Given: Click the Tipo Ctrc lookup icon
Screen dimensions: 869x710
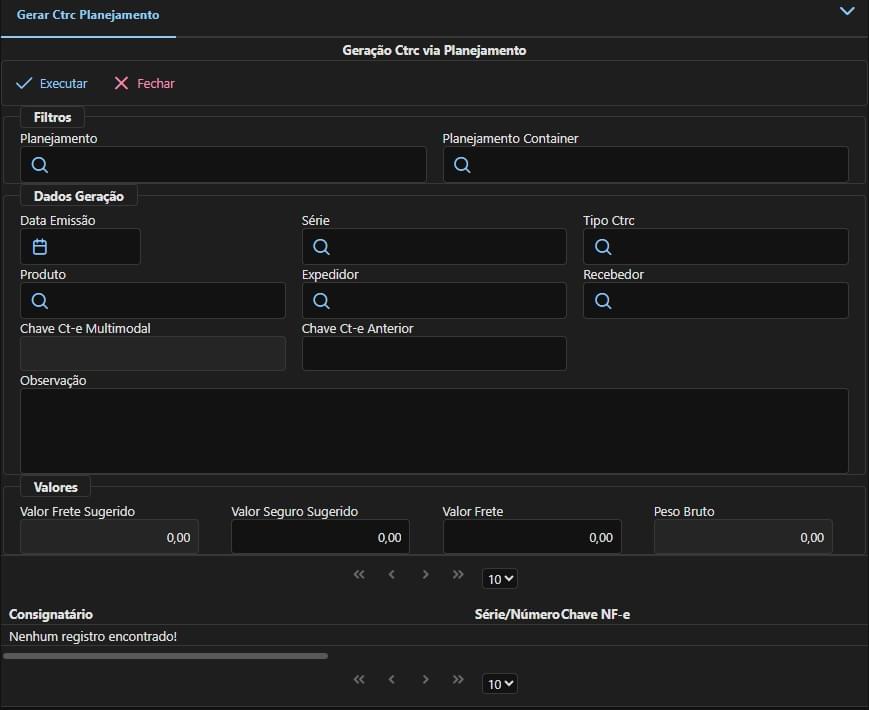Looking at the screenshot, I should tap(603, 247).
